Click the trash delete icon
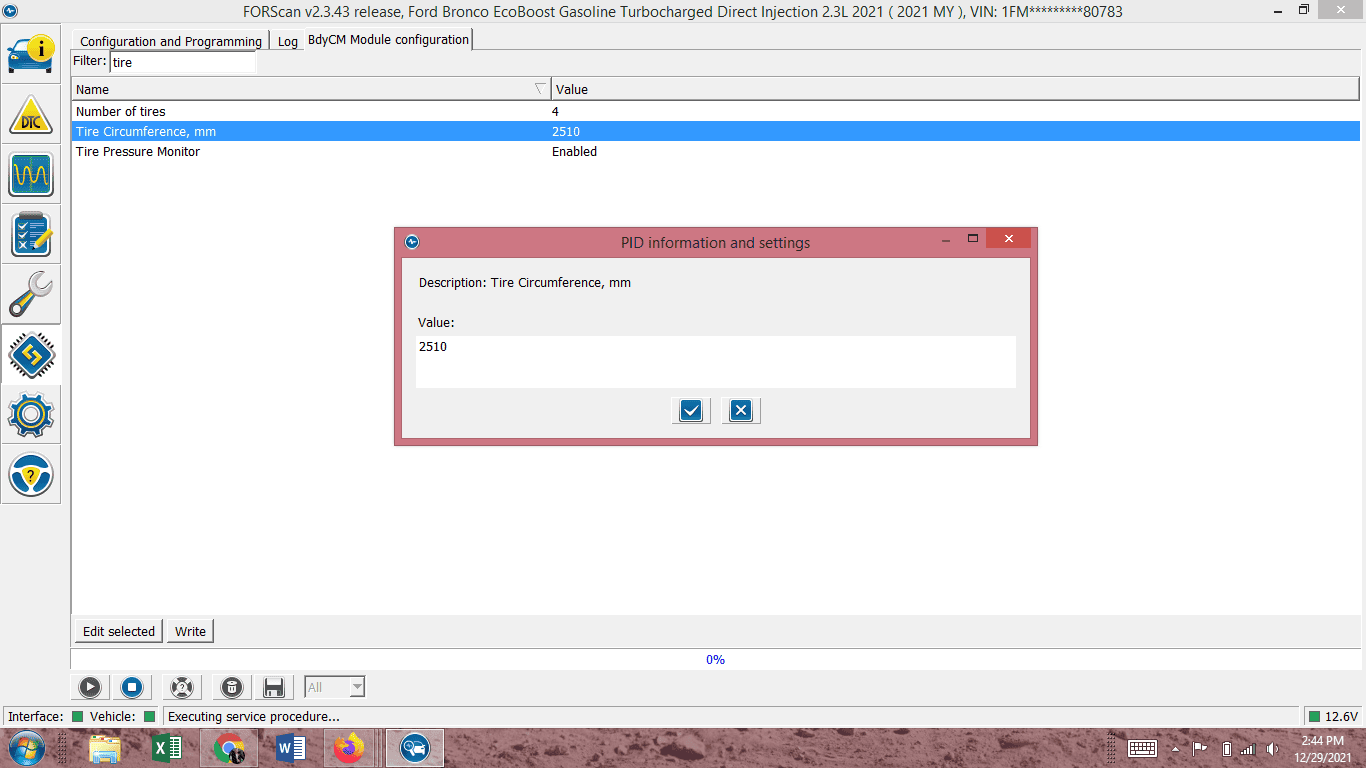The height and width of the screenshot is (768, 1366). [x=231, y=687]
